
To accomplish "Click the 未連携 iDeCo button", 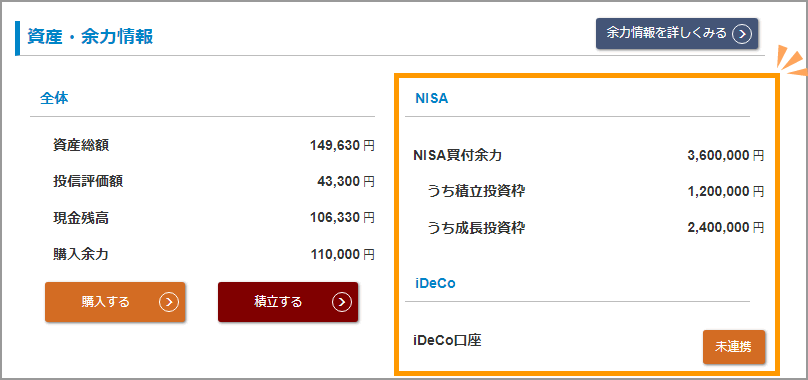I will coord(734,347).
